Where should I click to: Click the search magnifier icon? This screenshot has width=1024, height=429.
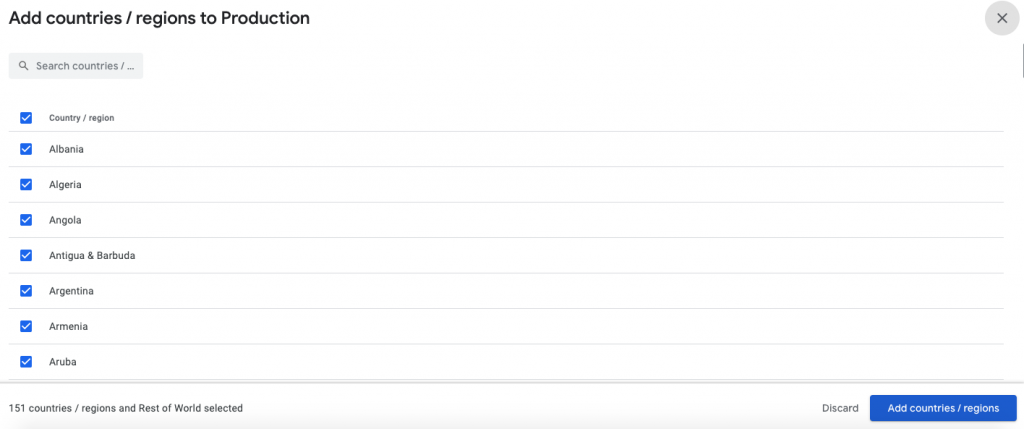point(23,66)
